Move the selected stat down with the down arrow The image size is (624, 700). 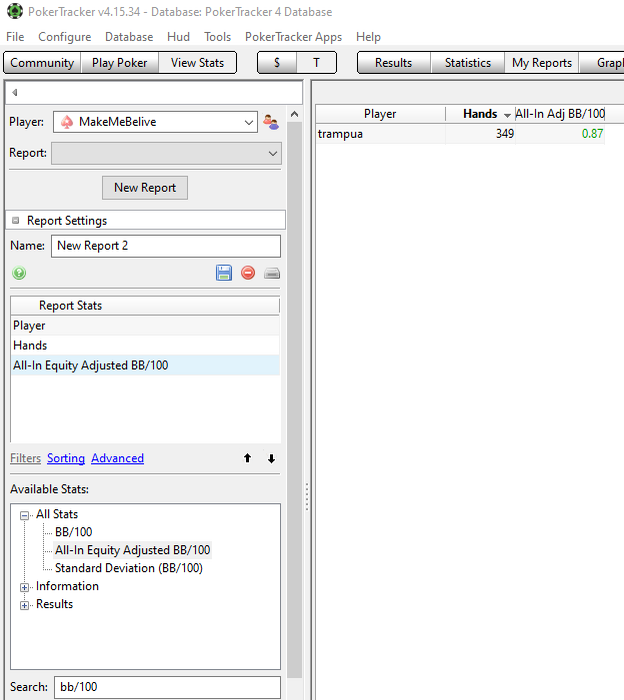point(271,458)
